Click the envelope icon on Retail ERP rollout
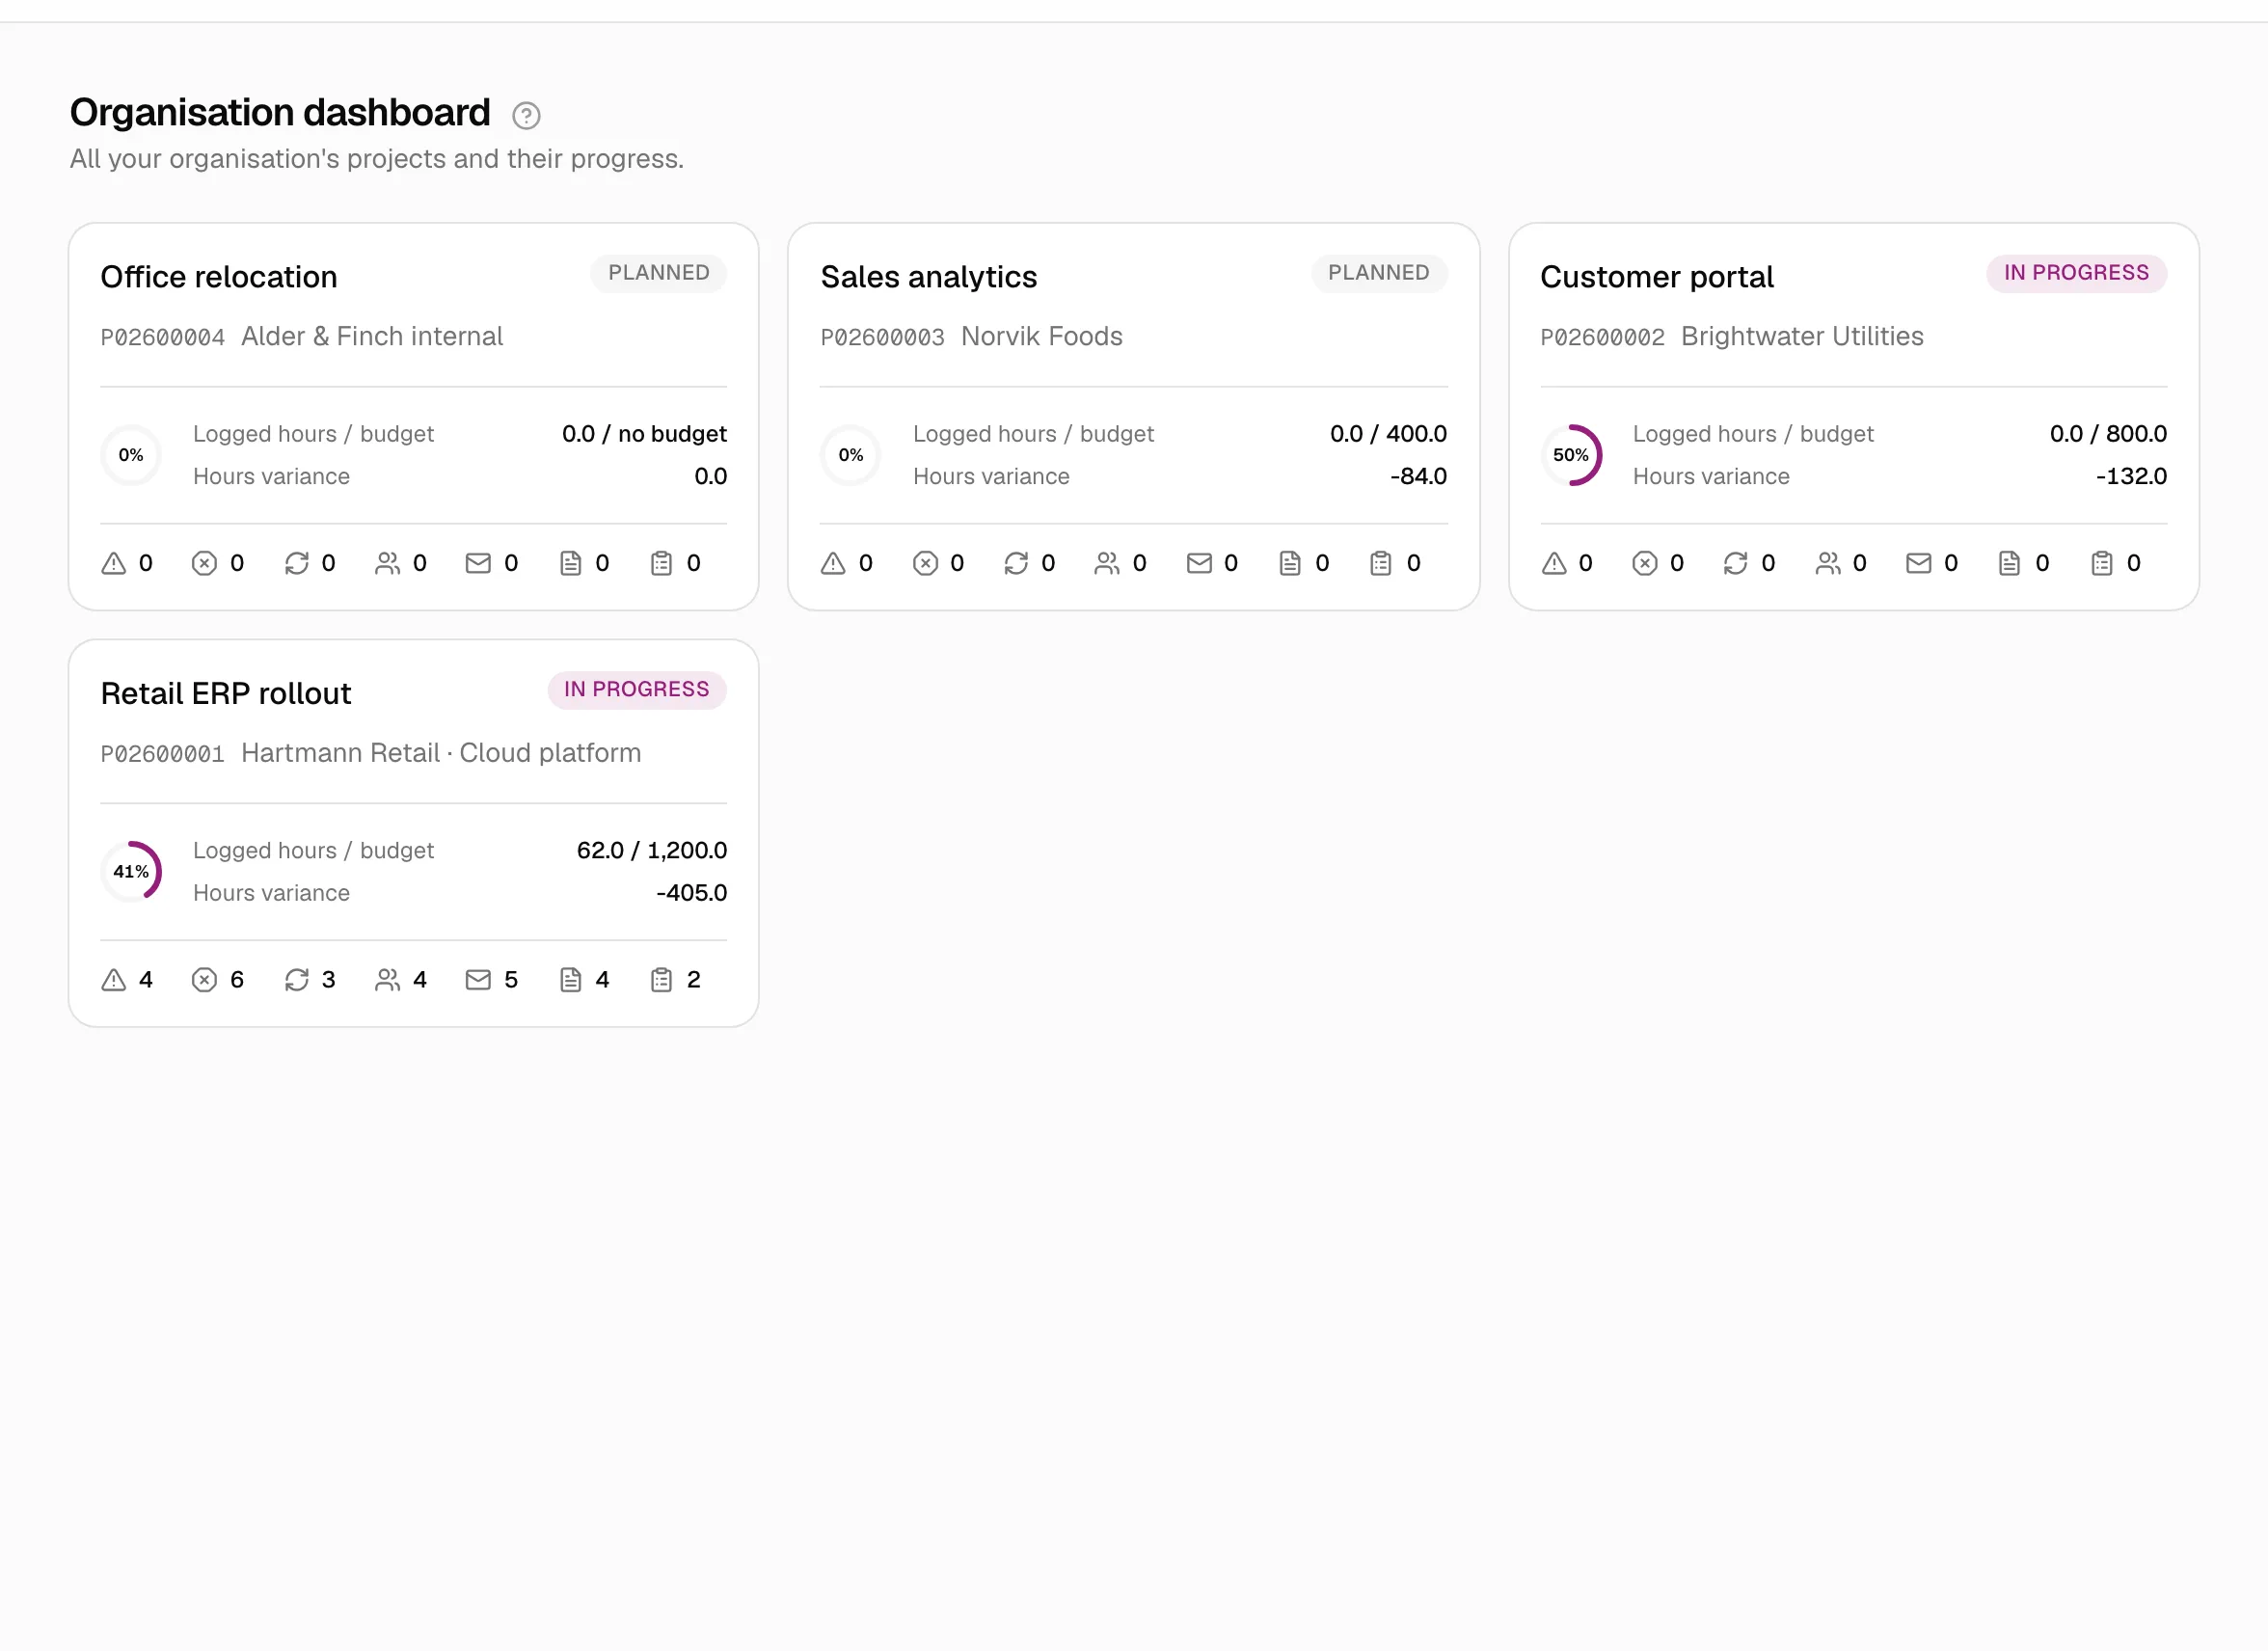This screenshot has width=2268, height=1651. pyautogui.click(x=478, y=980)
